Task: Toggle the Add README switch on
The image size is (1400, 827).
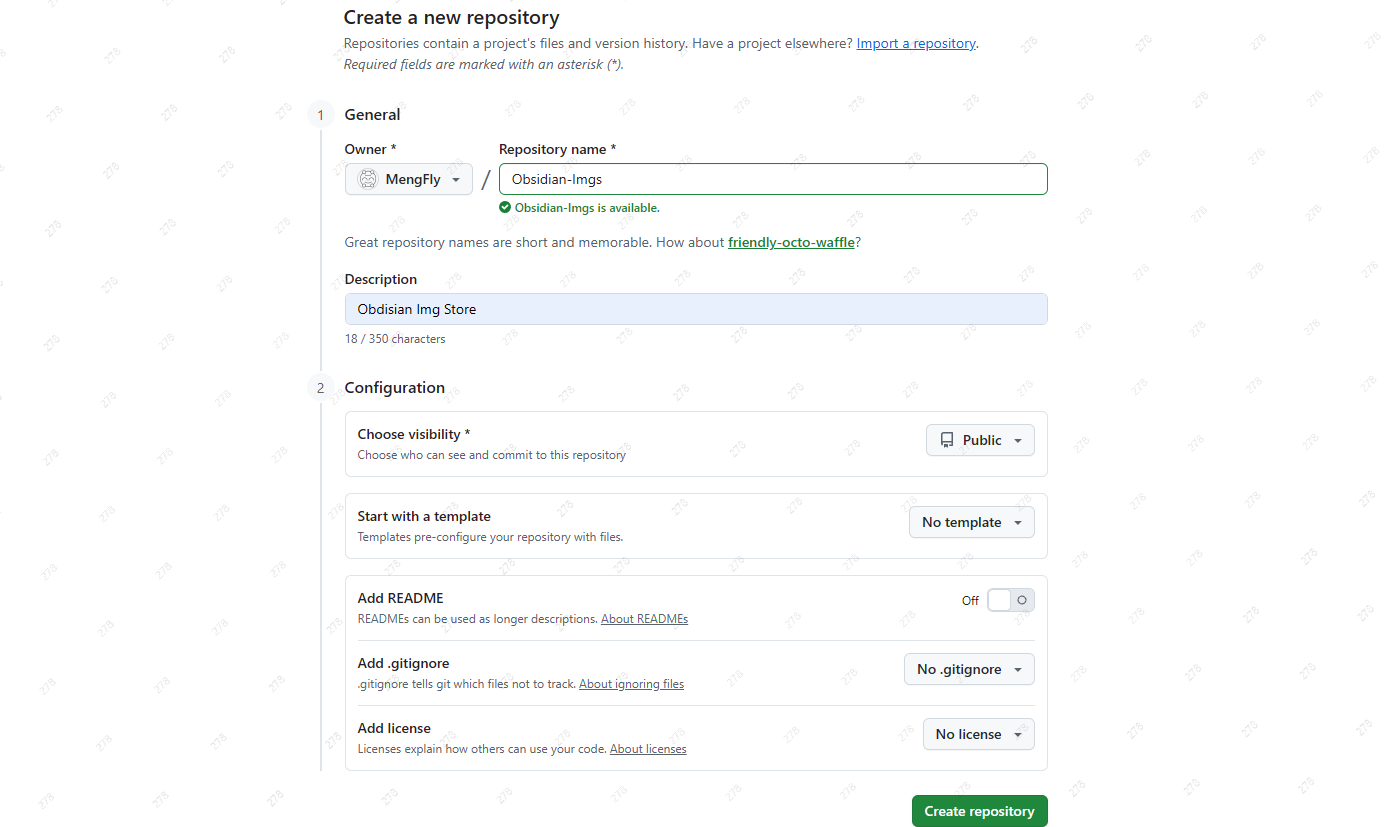Action: coord(1010,600)
